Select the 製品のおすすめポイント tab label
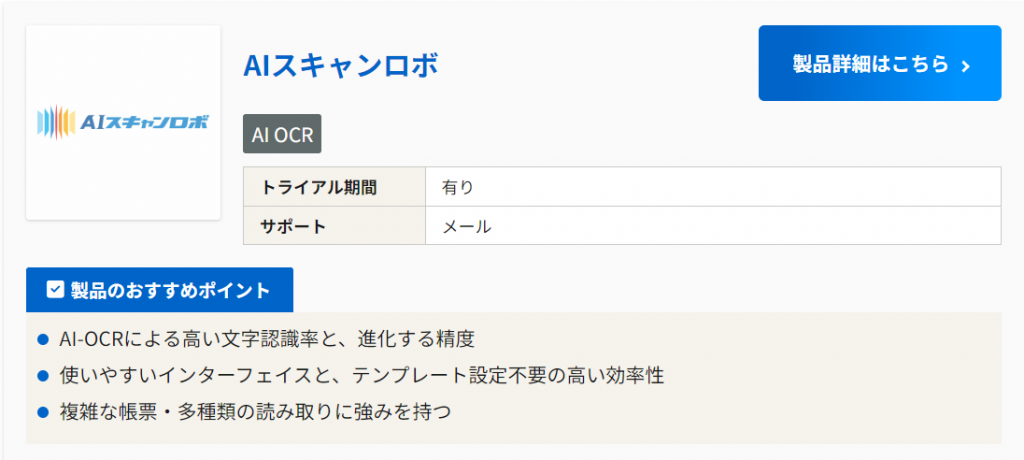Screen dimensions: 1024x460 click(170, 290)
